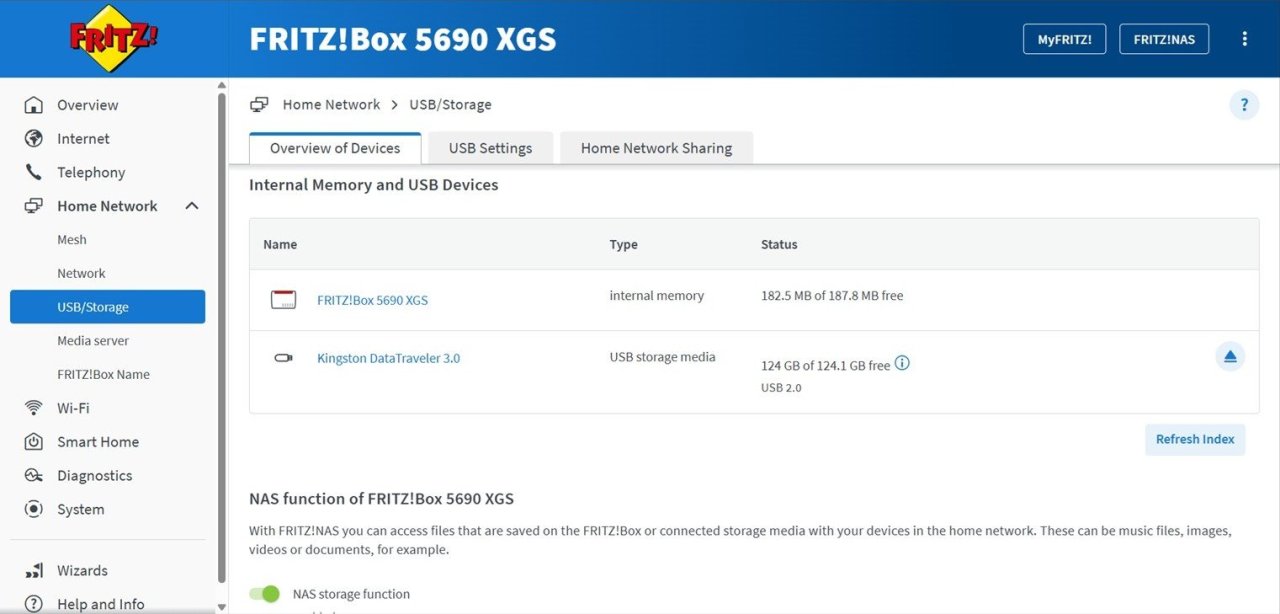The image size is (1280, 614).
Task: Click the Wizards icon
Action: click(x=34, y=571)
